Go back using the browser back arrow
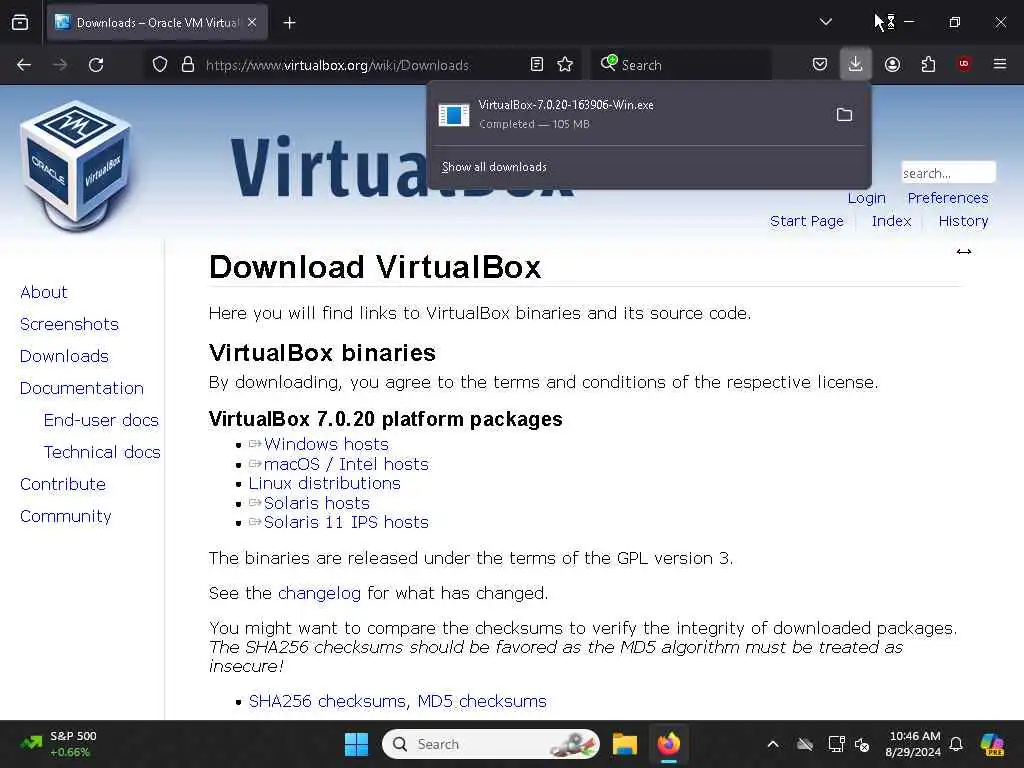 pyautogui.click(x=24, y=65)
